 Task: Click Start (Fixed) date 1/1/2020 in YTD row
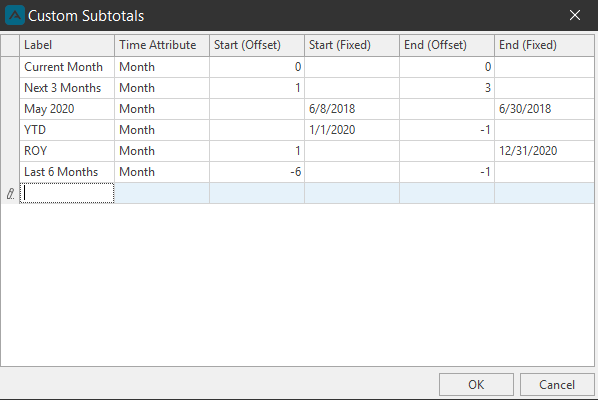(352, 130)
